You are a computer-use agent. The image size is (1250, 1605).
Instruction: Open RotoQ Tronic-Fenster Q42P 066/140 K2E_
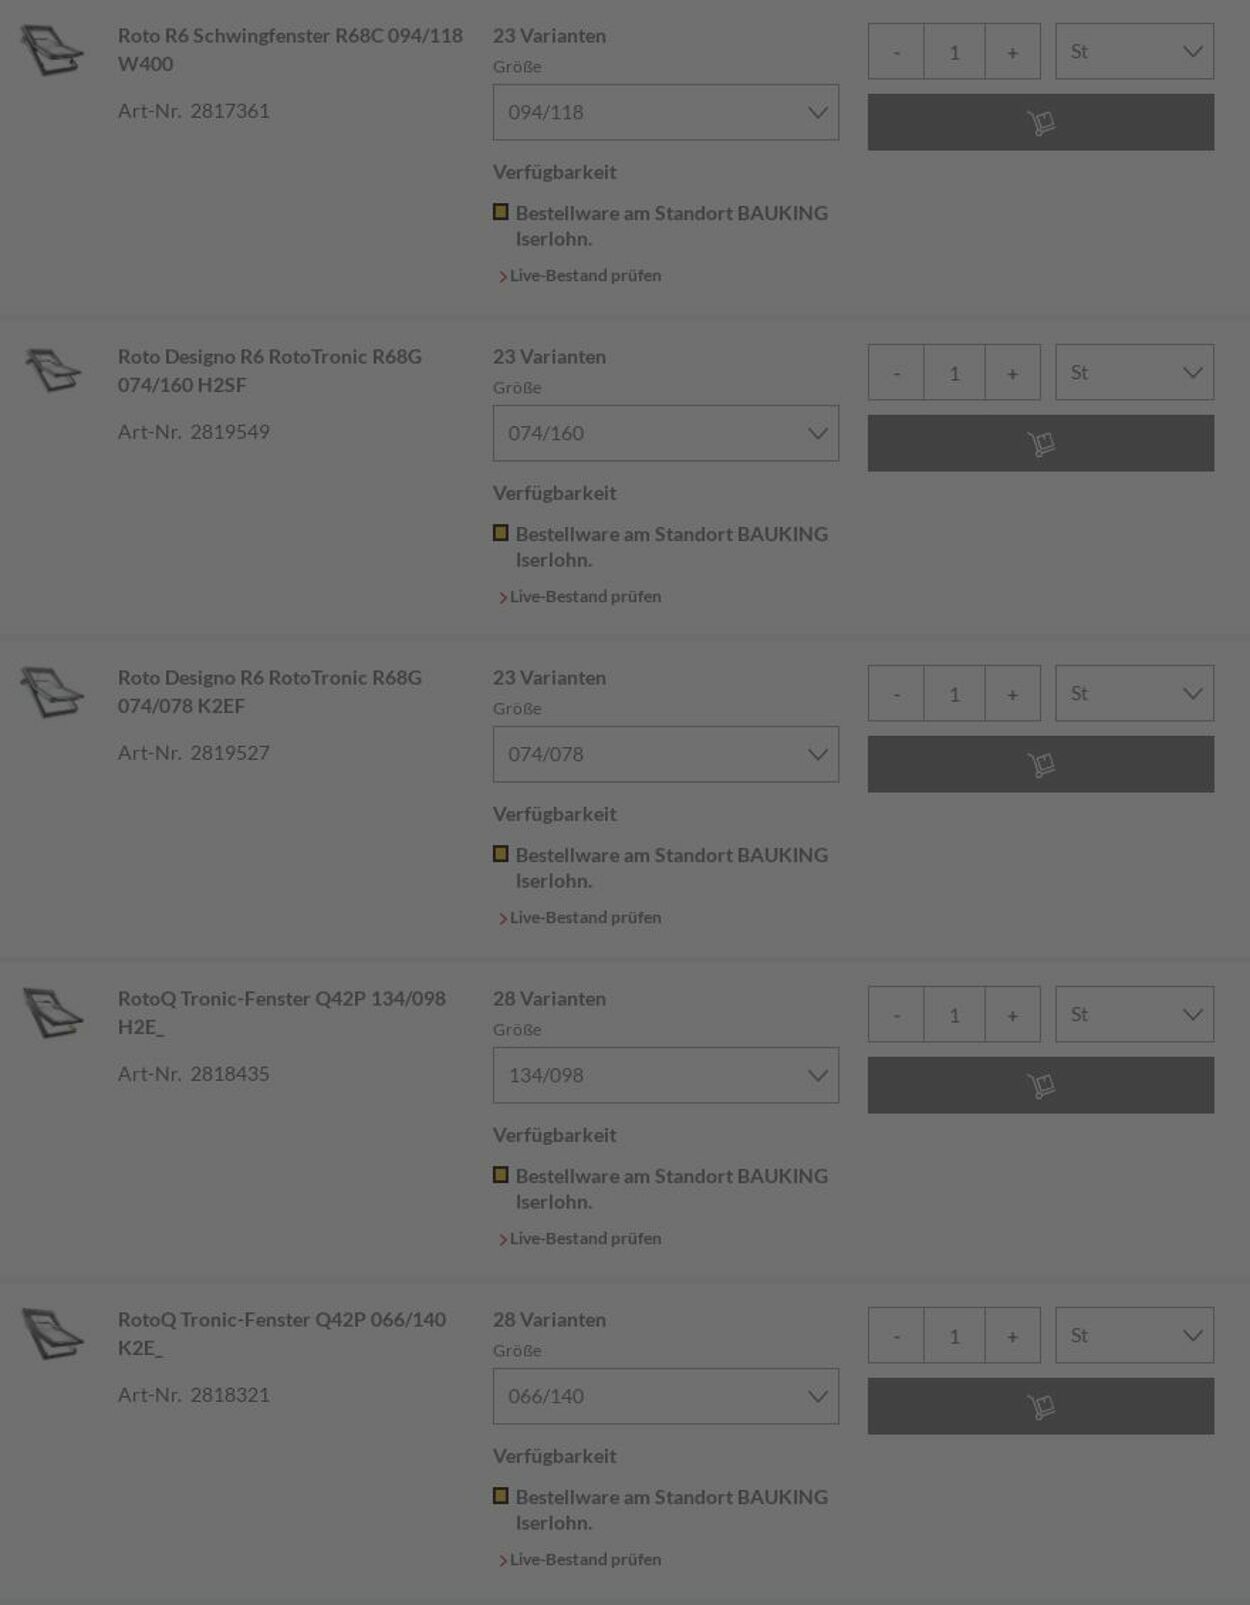[x=282, y=1333]
